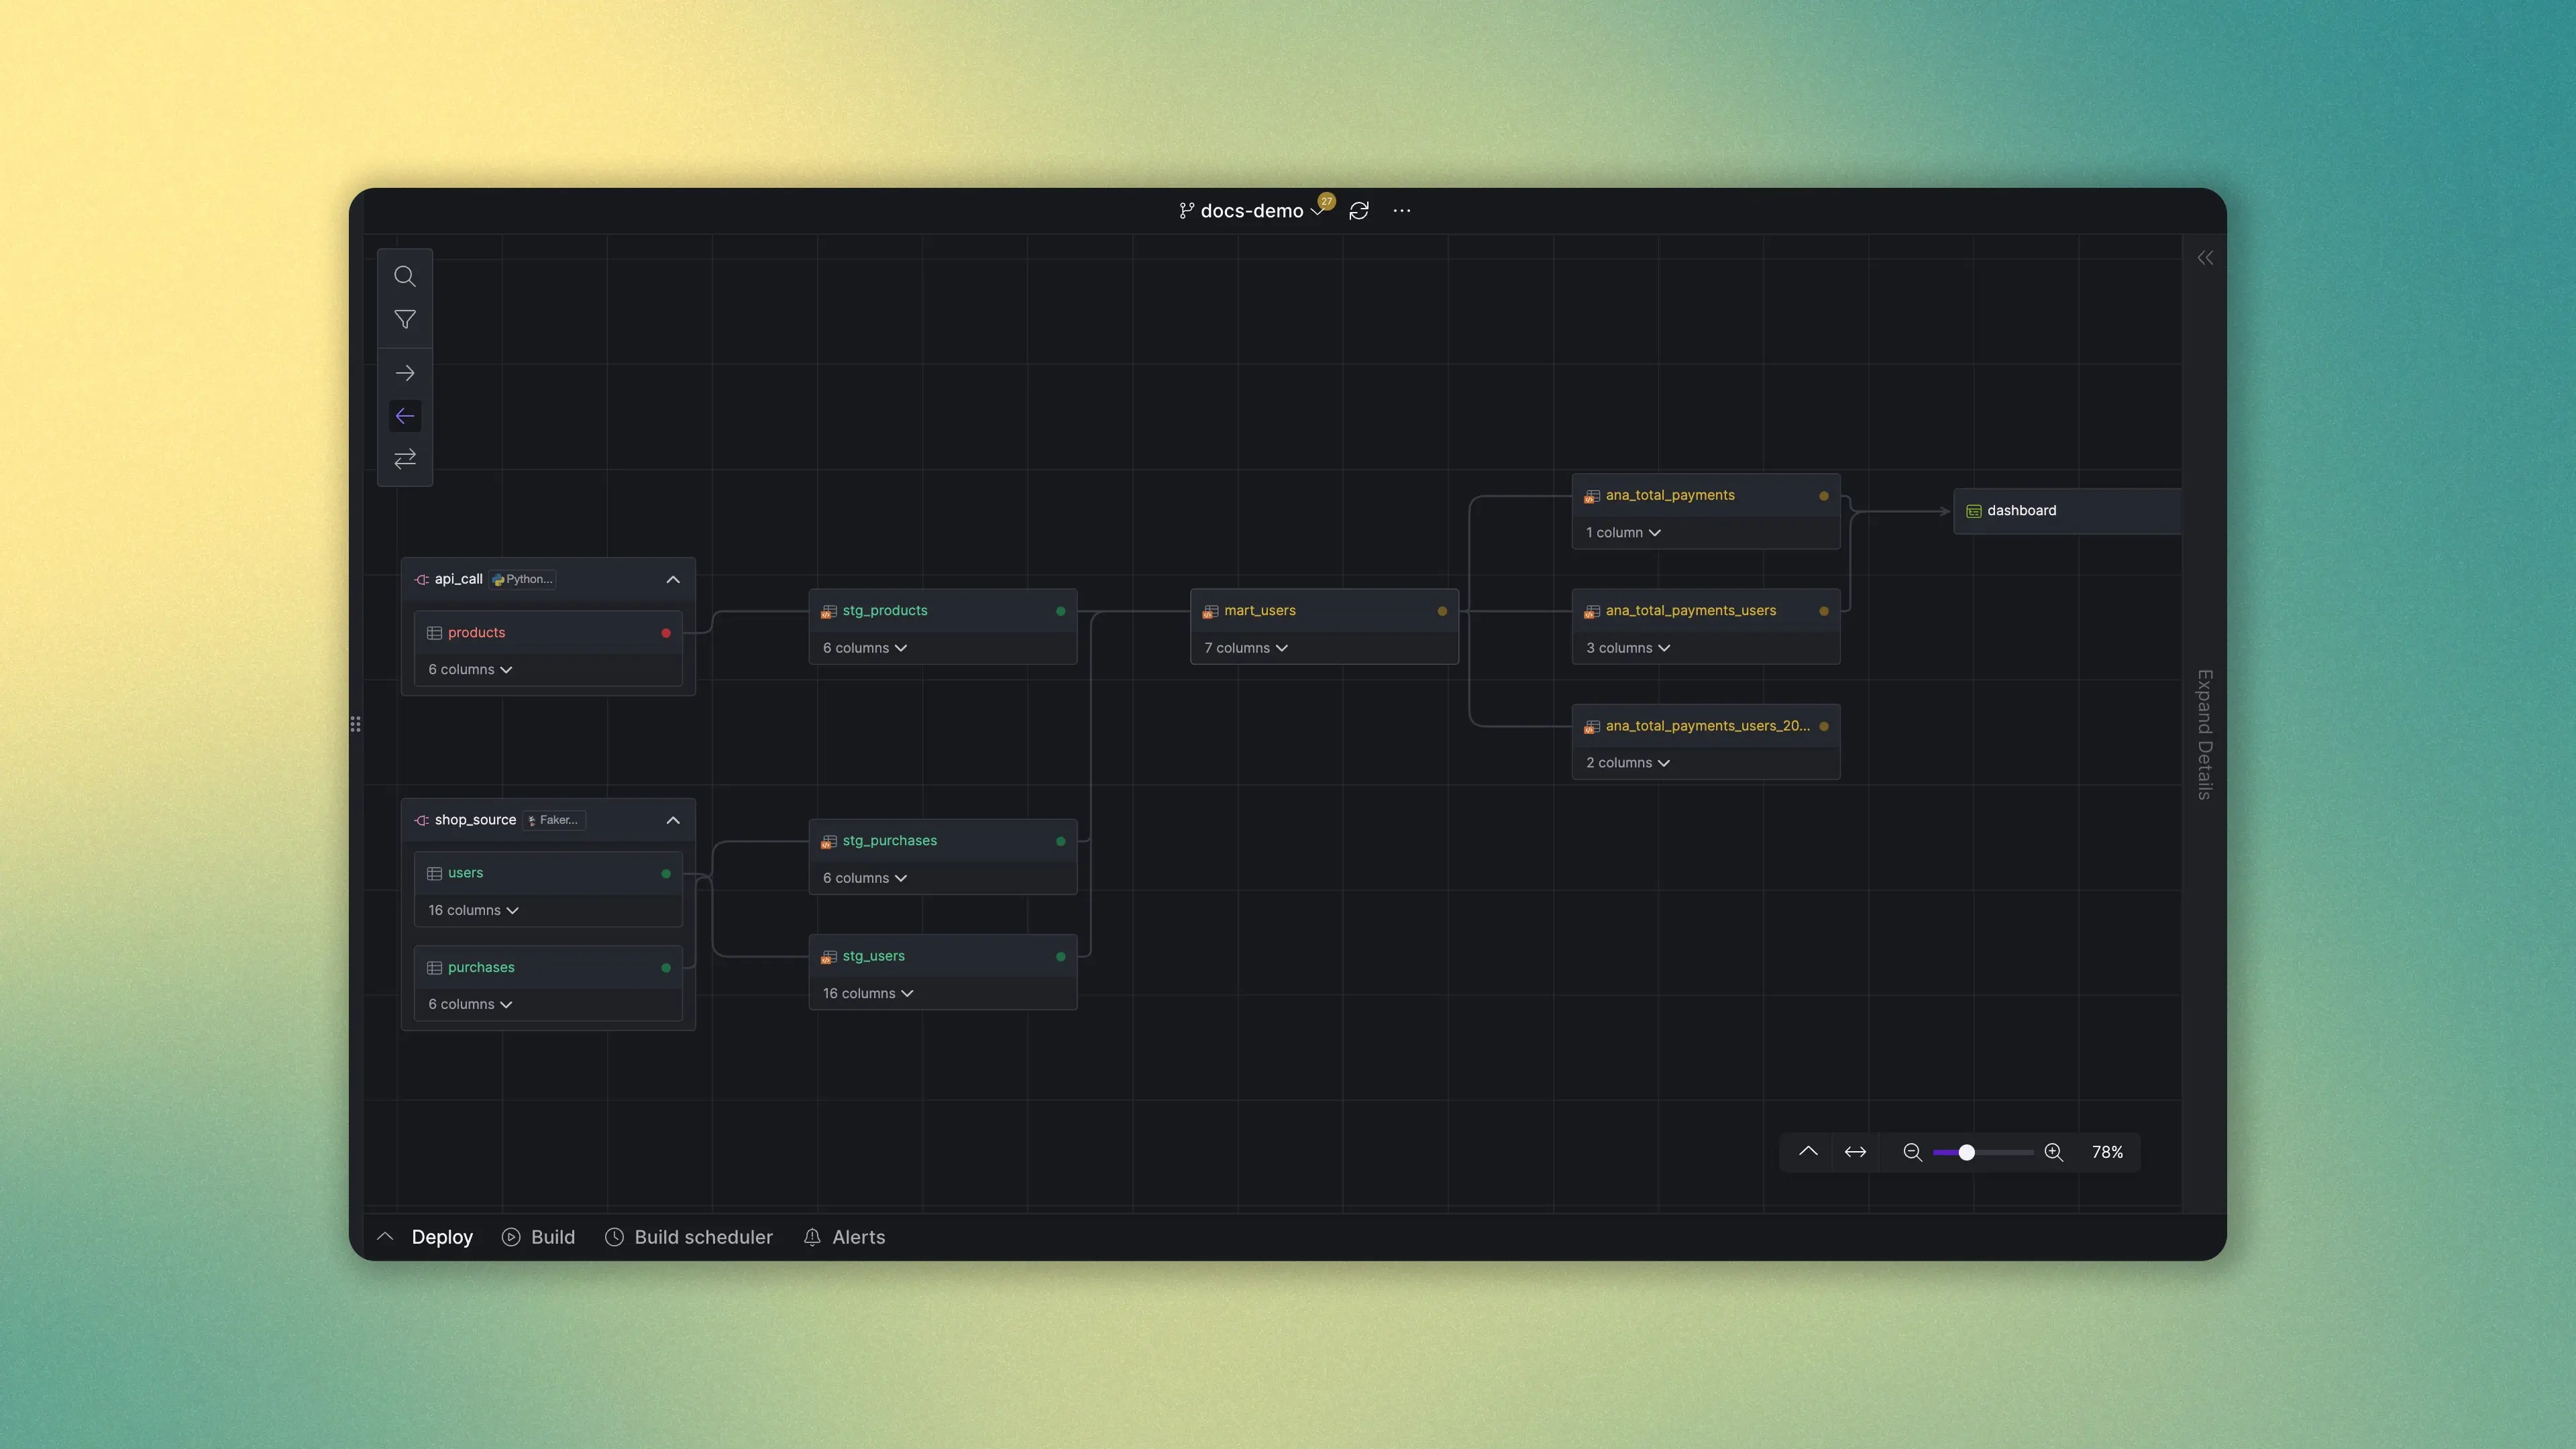Open the search tool in the sidebar
This screenshot has width=2576, height=1449.
point(404,276)
